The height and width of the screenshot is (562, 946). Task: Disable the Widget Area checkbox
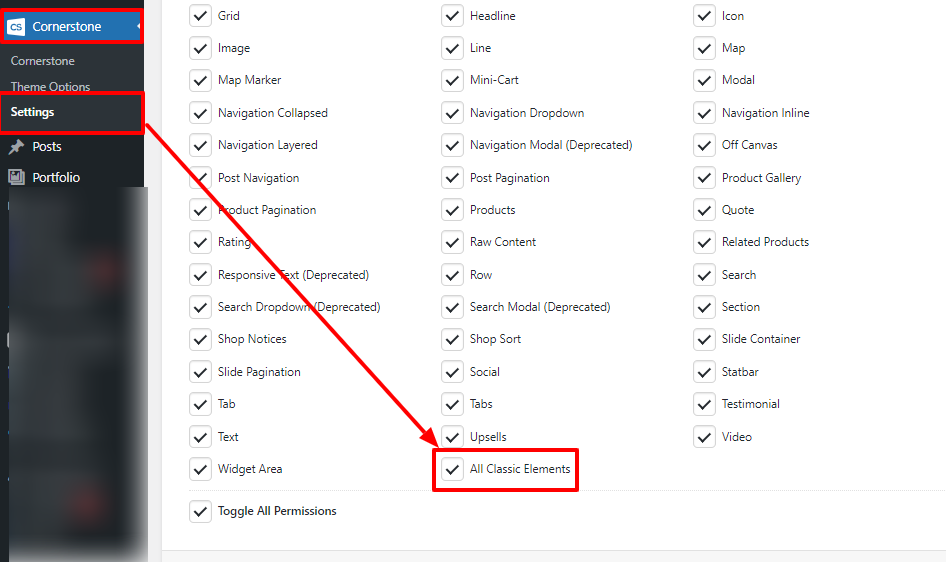tap(201, 469)
